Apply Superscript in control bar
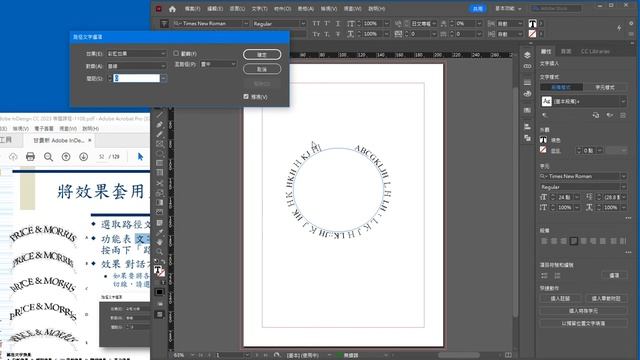 click(x=327, y=24)
